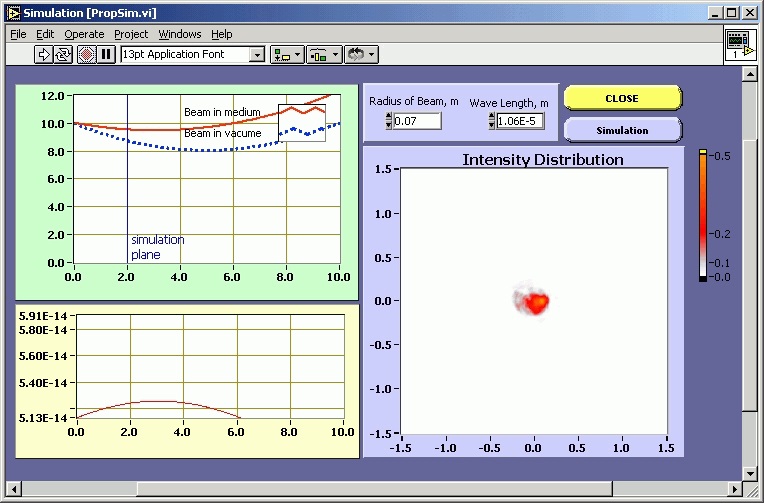This screenshot has width=764, height=503.
Task: Click the 'Radius of Beam, m' label
Action: pyautogui.click(x=414, y=101)
